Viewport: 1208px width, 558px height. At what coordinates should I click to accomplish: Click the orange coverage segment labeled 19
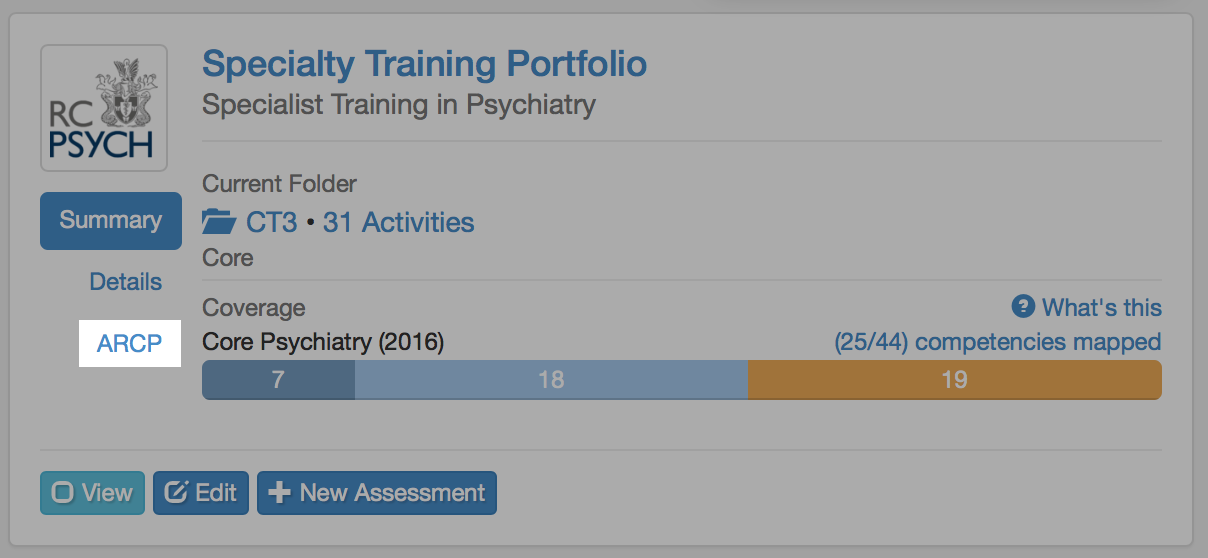pos(954,380)
